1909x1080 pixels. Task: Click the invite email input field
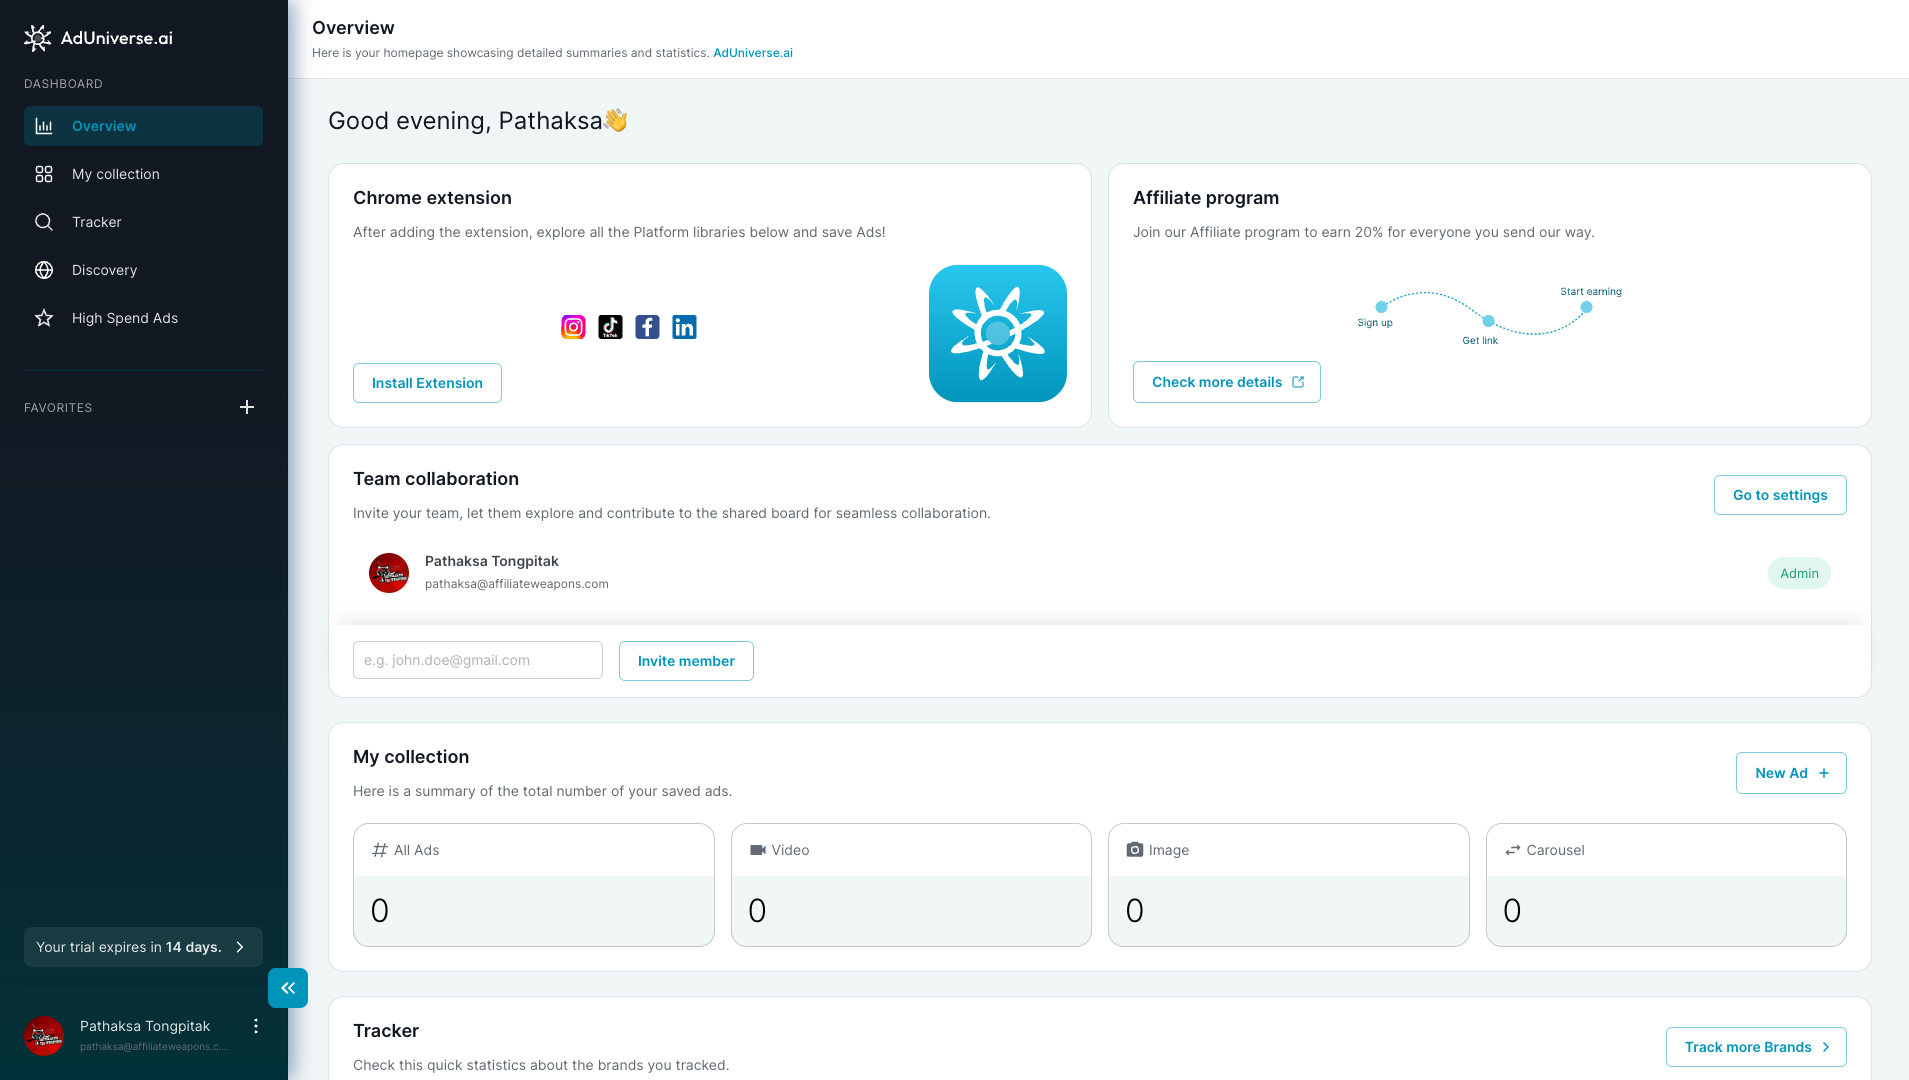(x=477, y=660)
